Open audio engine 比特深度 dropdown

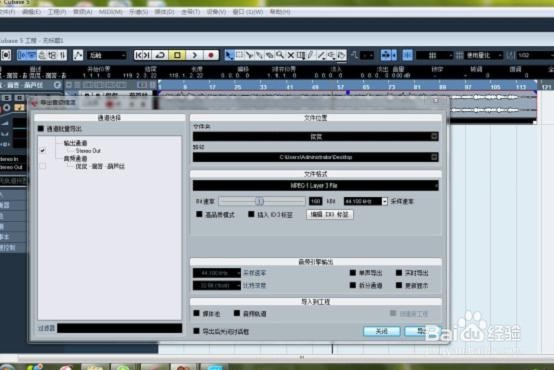pyautogui.click(x=217, y=285)
